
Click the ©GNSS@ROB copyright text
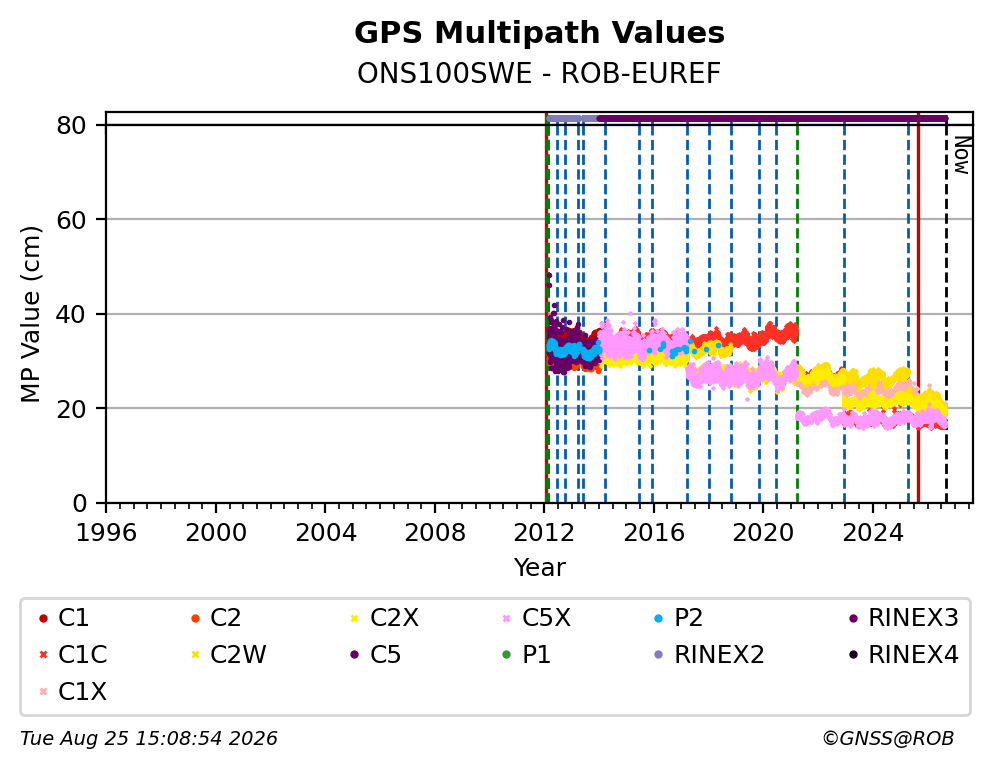(x=888, y=738)
